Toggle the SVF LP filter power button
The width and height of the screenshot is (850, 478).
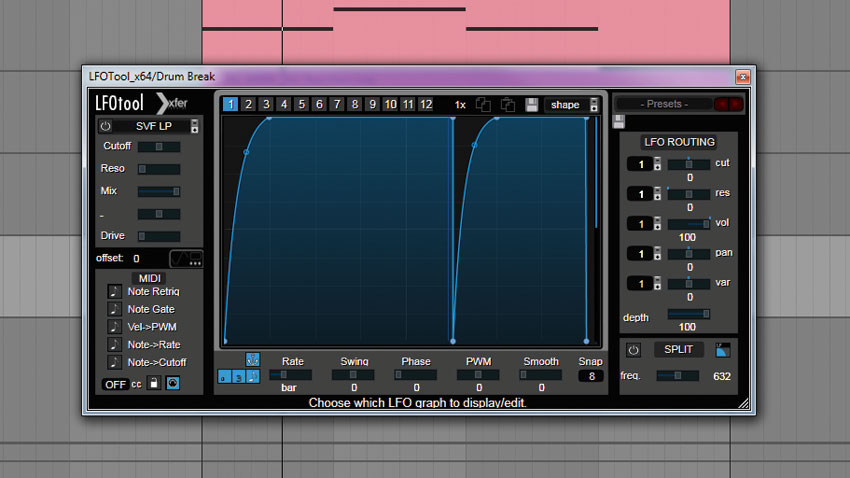[105, 126]
